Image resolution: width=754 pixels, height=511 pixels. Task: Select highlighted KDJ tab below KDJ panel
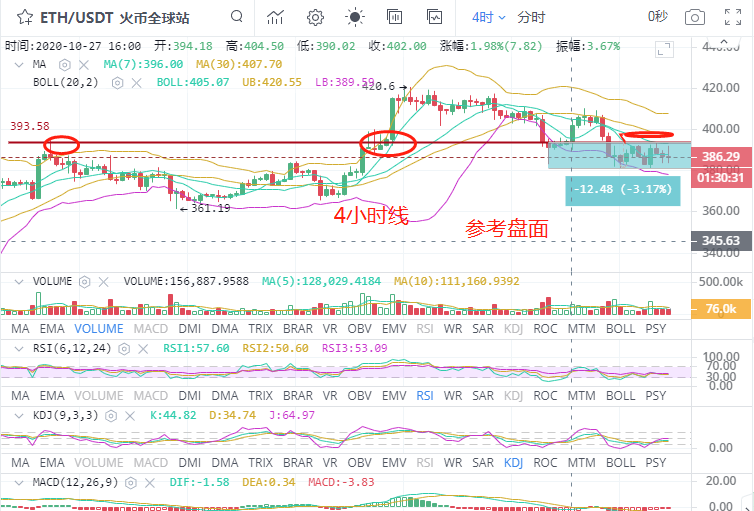513,463
